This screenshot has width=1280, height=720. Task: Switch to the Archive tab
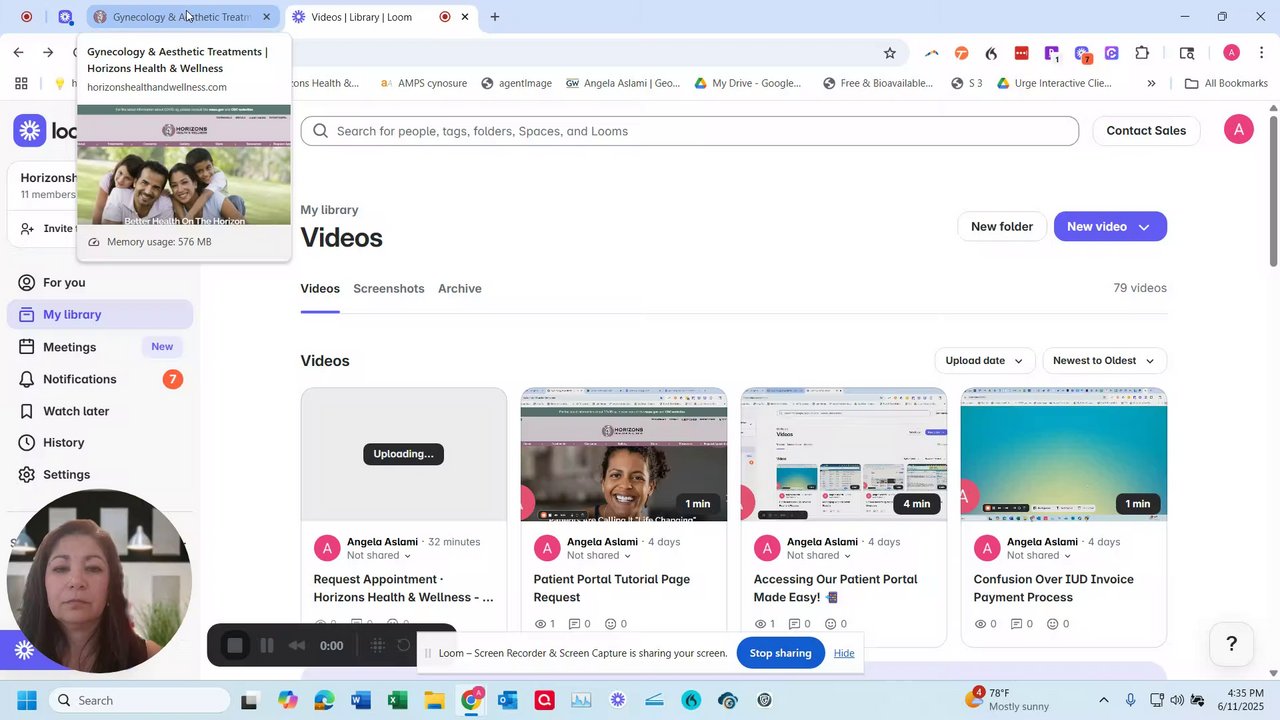tap(460, 289)
